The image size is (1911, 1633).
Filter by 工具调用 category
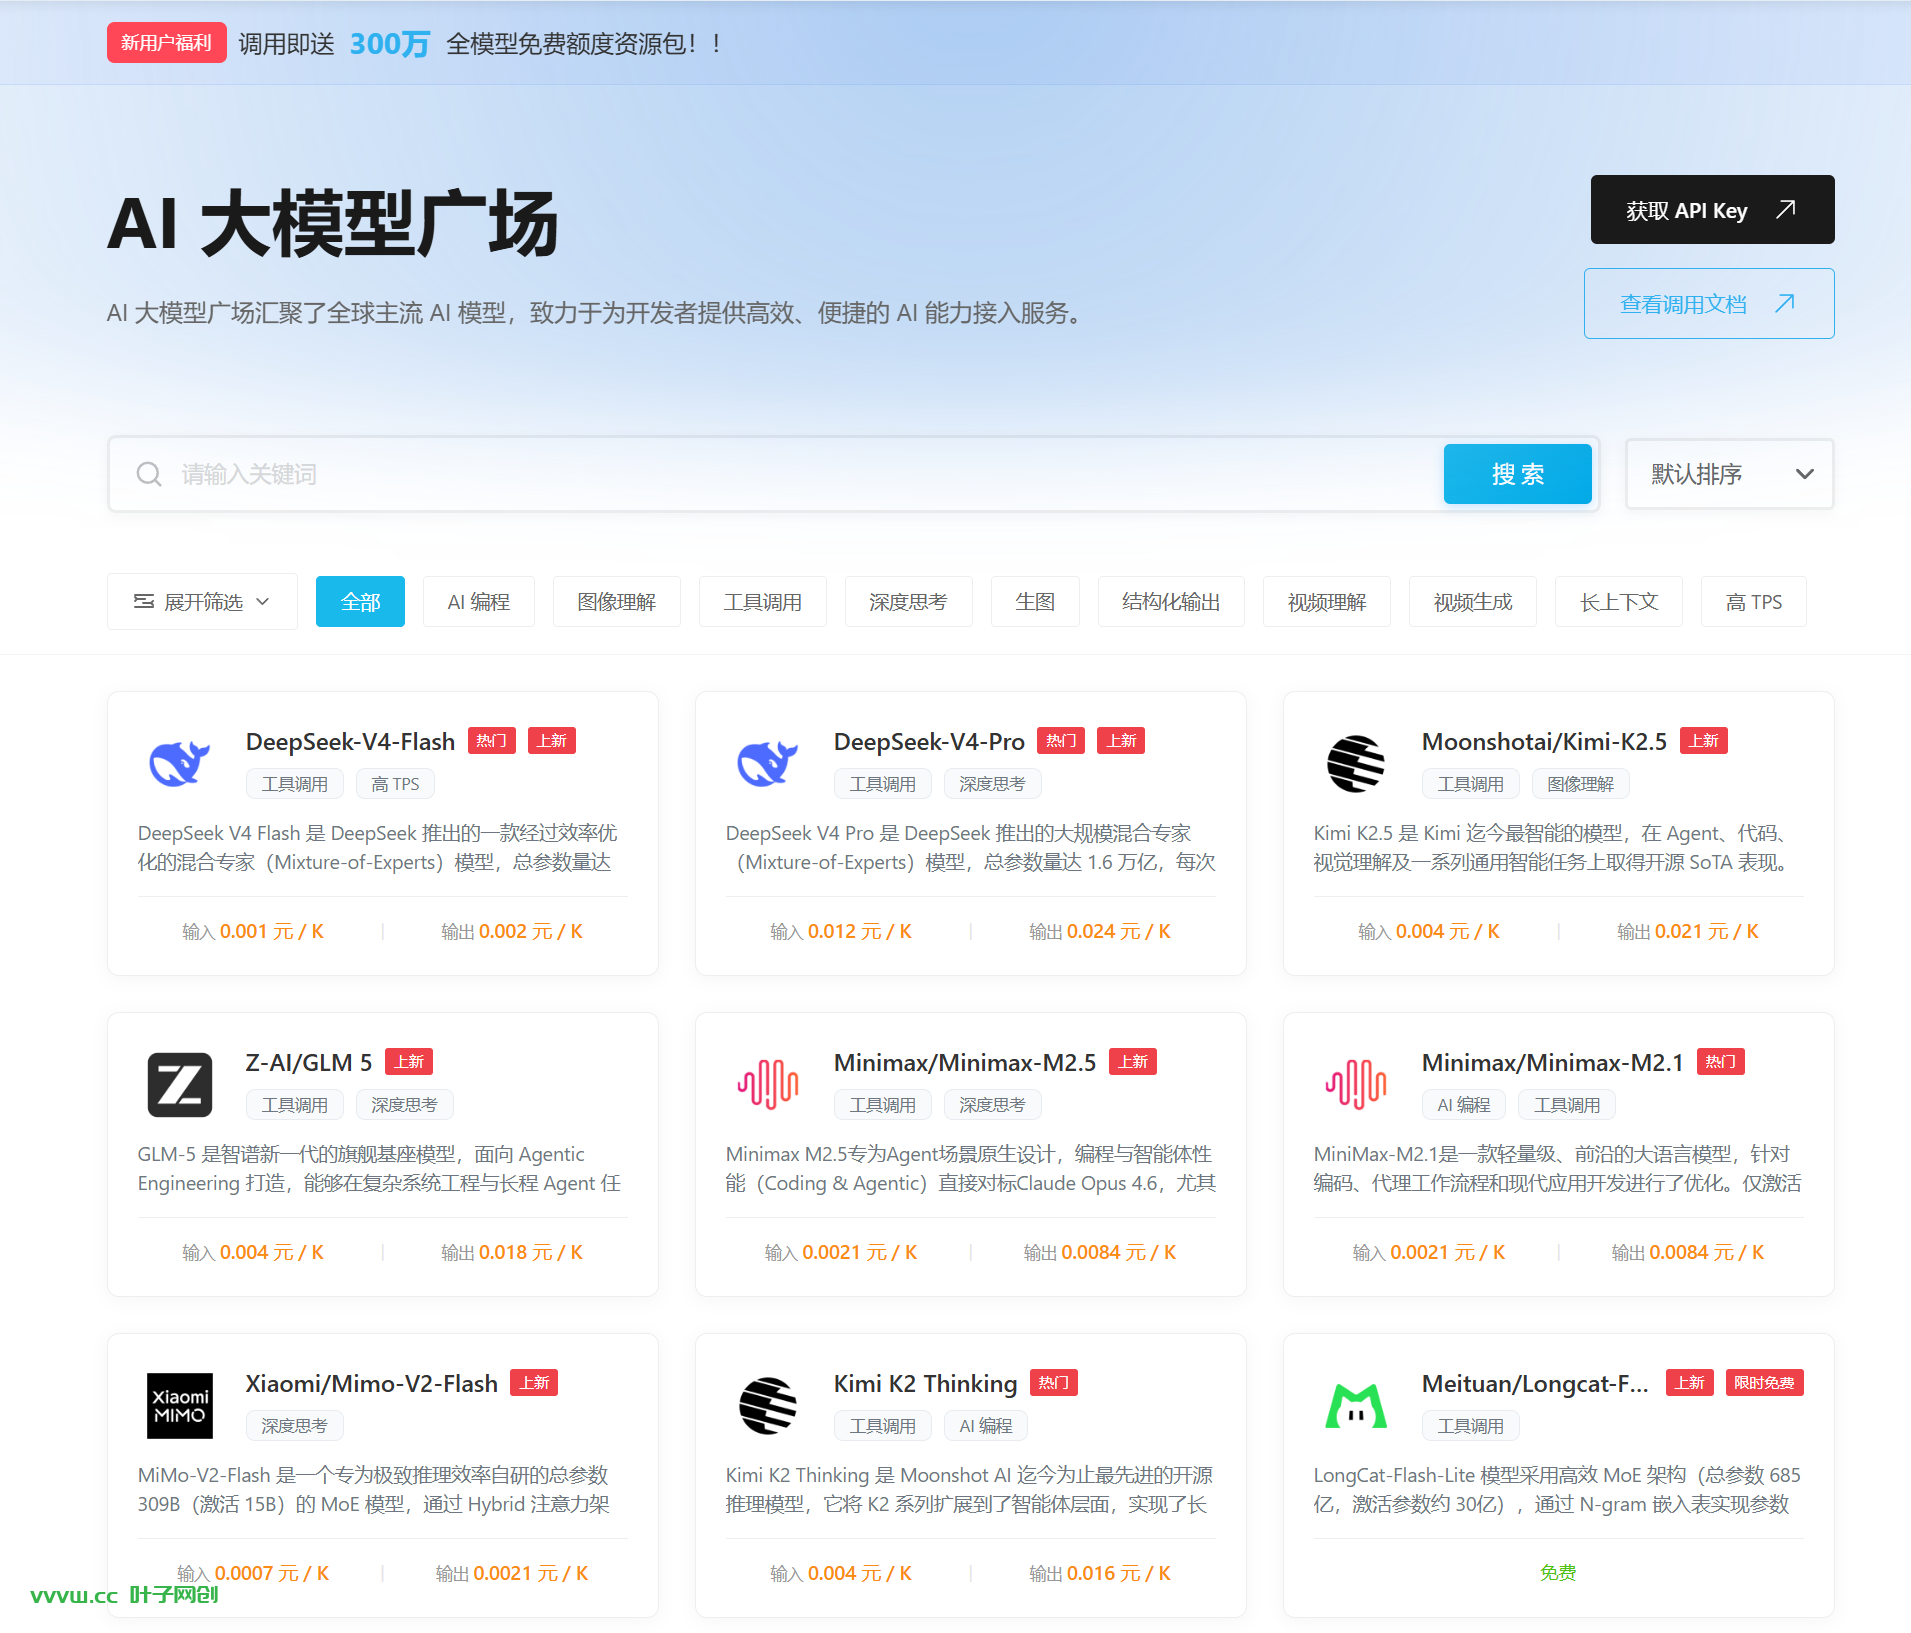click(763, 602)
